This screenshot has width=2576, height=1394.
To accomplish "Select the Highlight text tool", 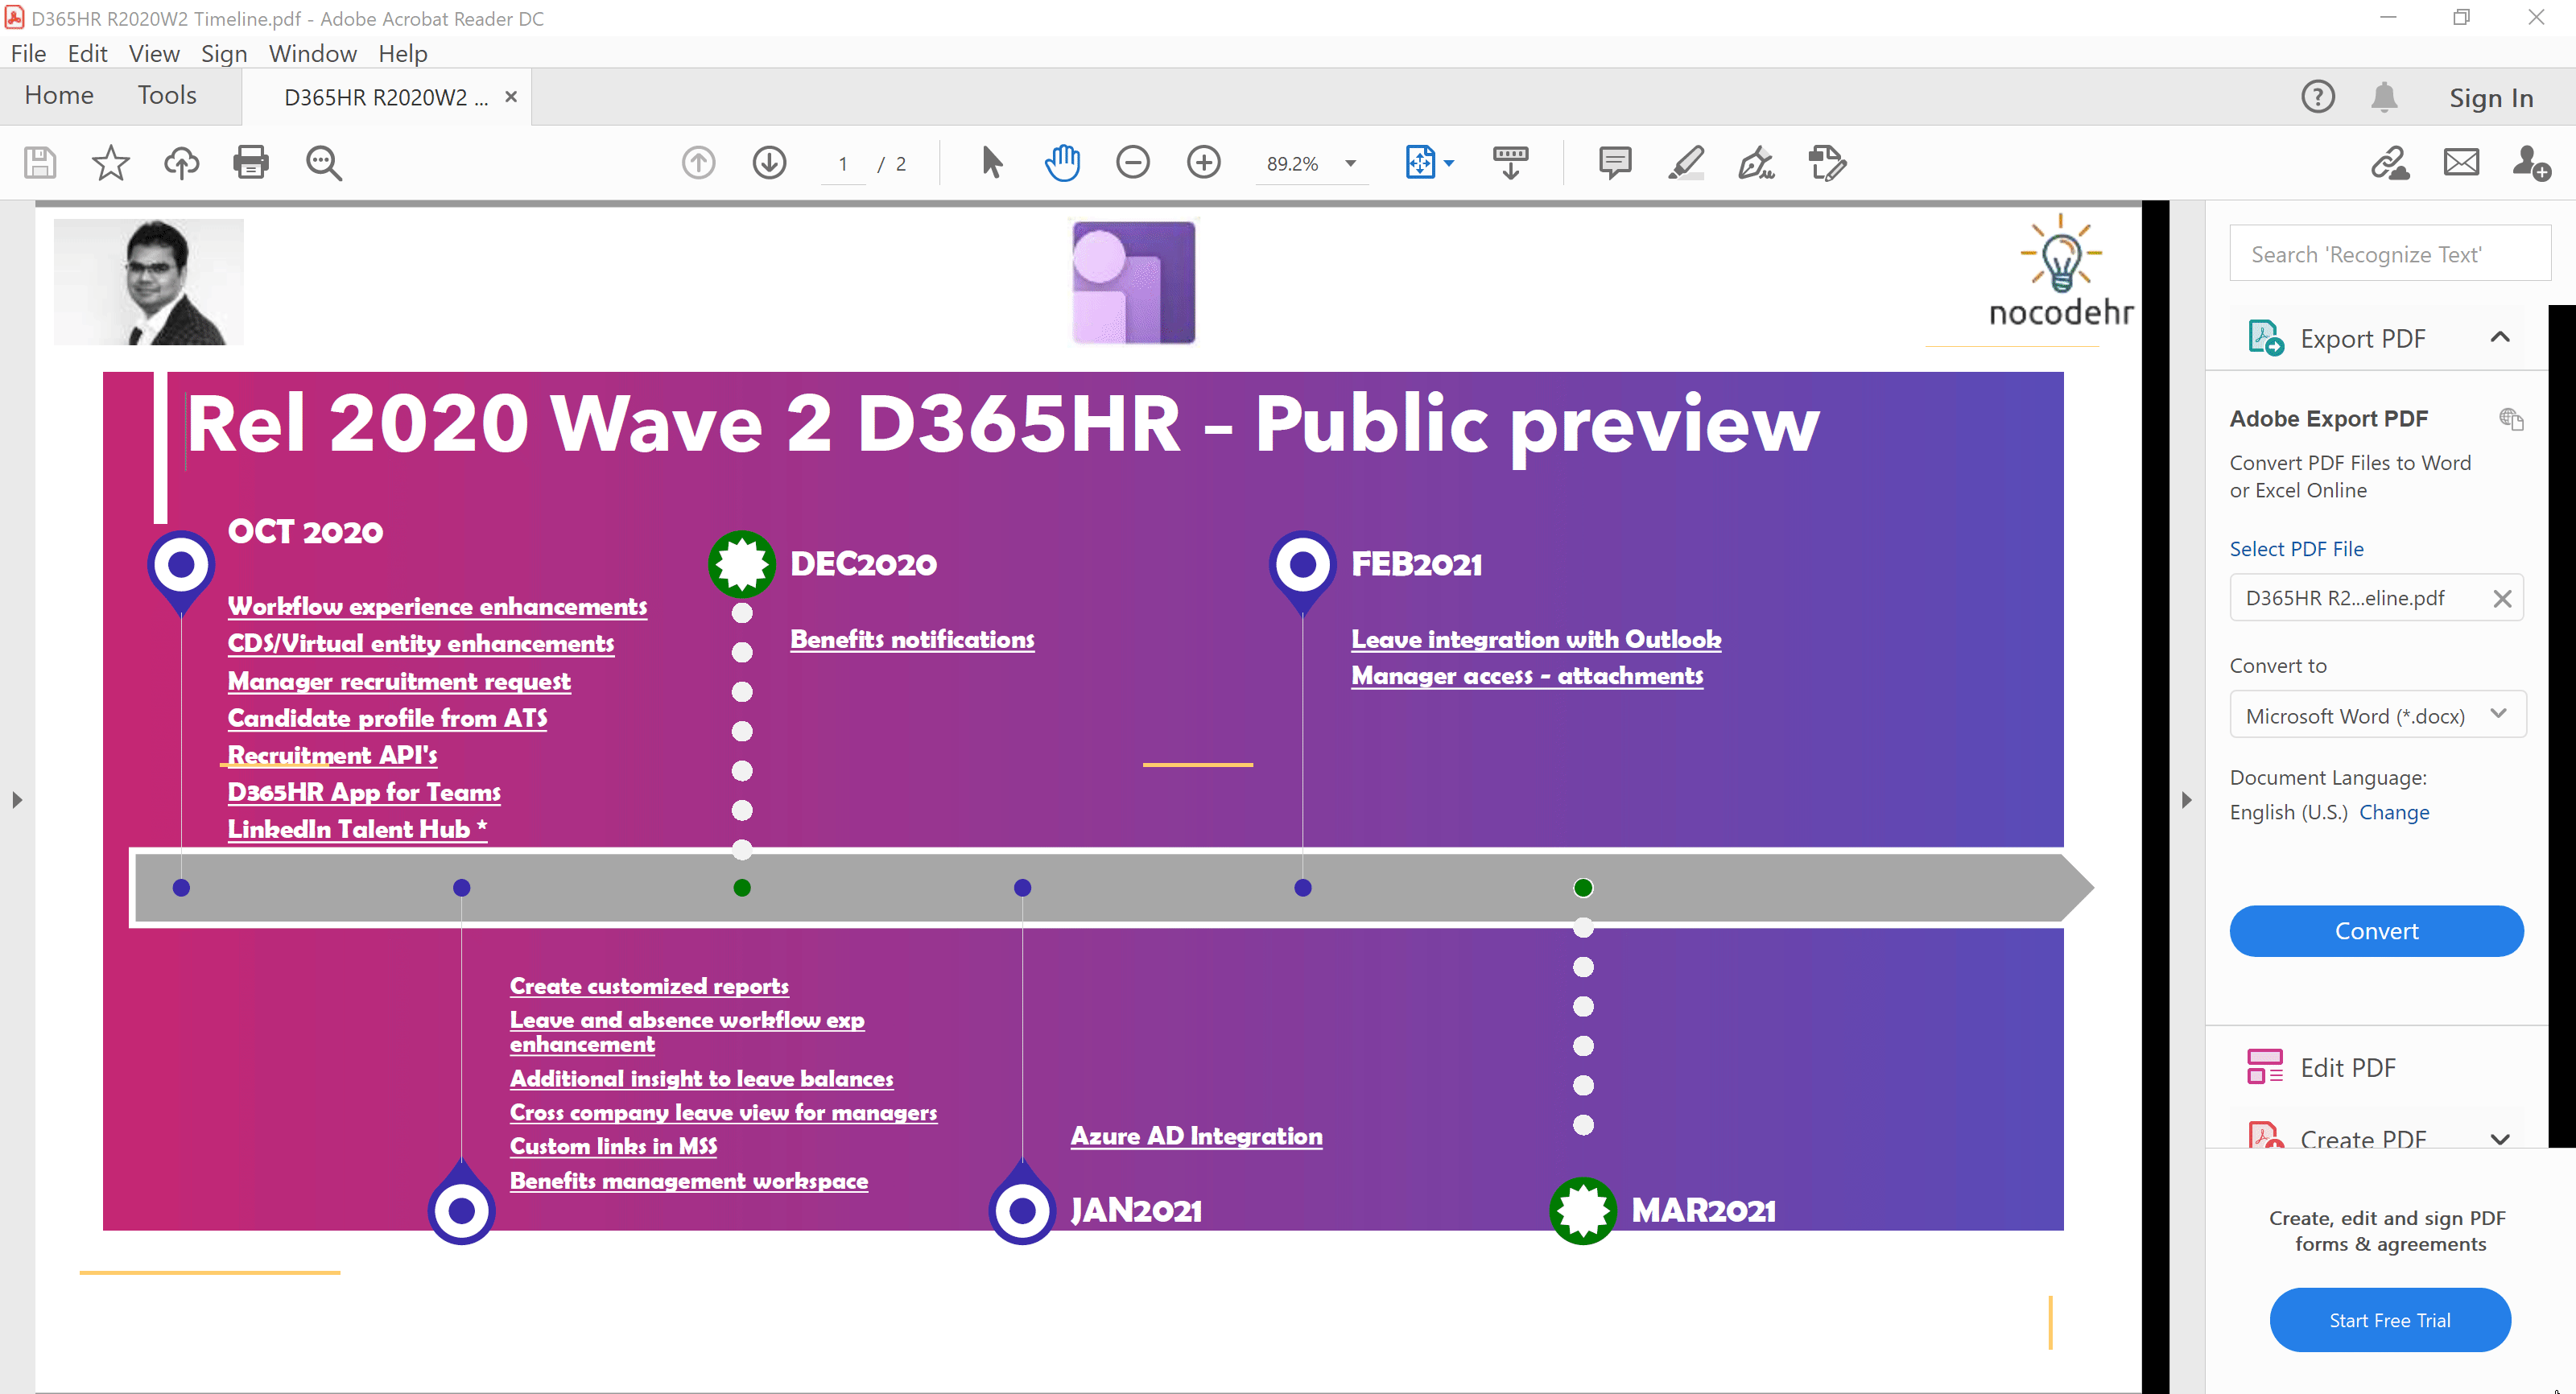I will tap(1686, 162).
